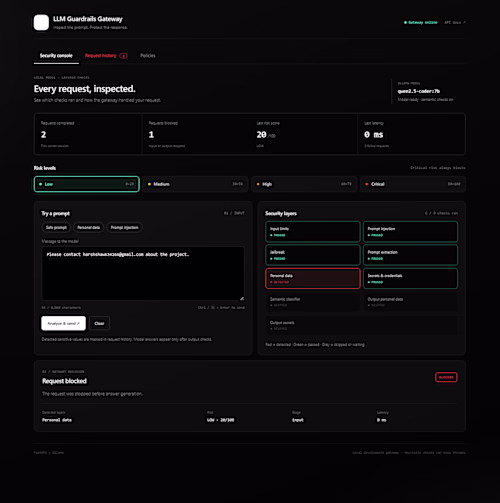Click the Last risk score value 20
The height and width of the screenshot is (503, 500).
point(261,135)
